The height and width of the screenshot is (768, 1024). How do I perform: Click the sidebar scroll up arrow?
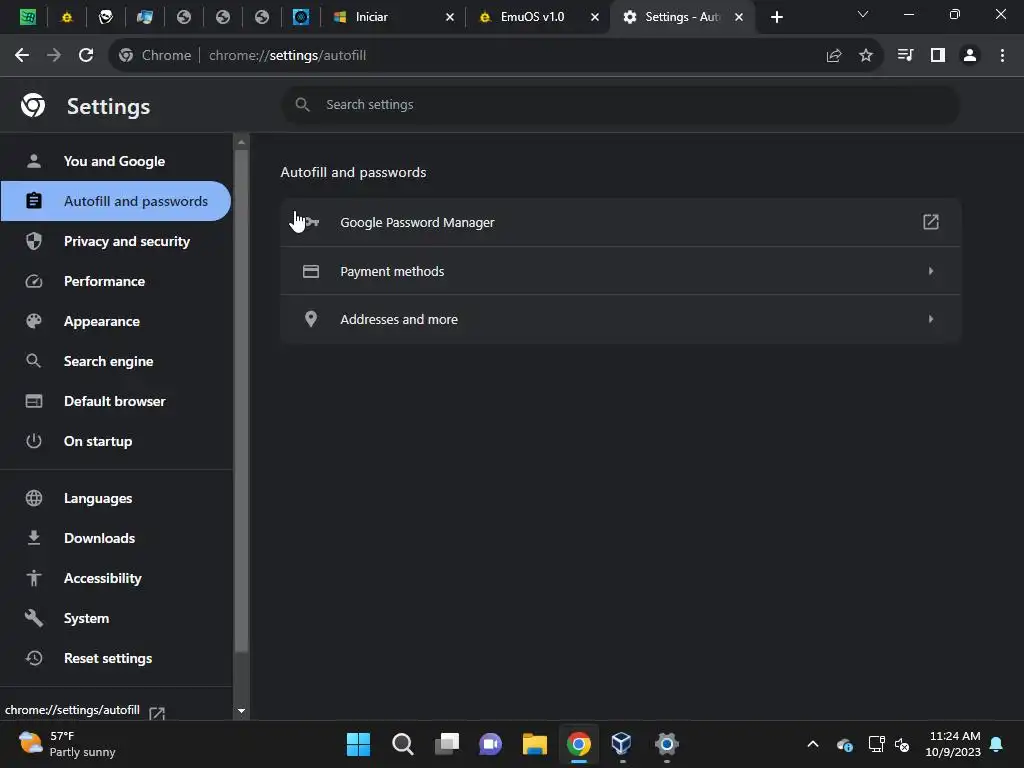pos(242,142)
